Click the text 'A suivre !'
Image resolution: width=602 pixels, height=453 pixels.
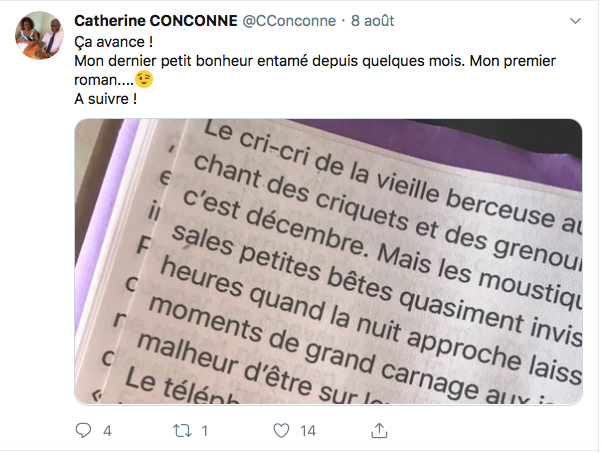(106, 99)
